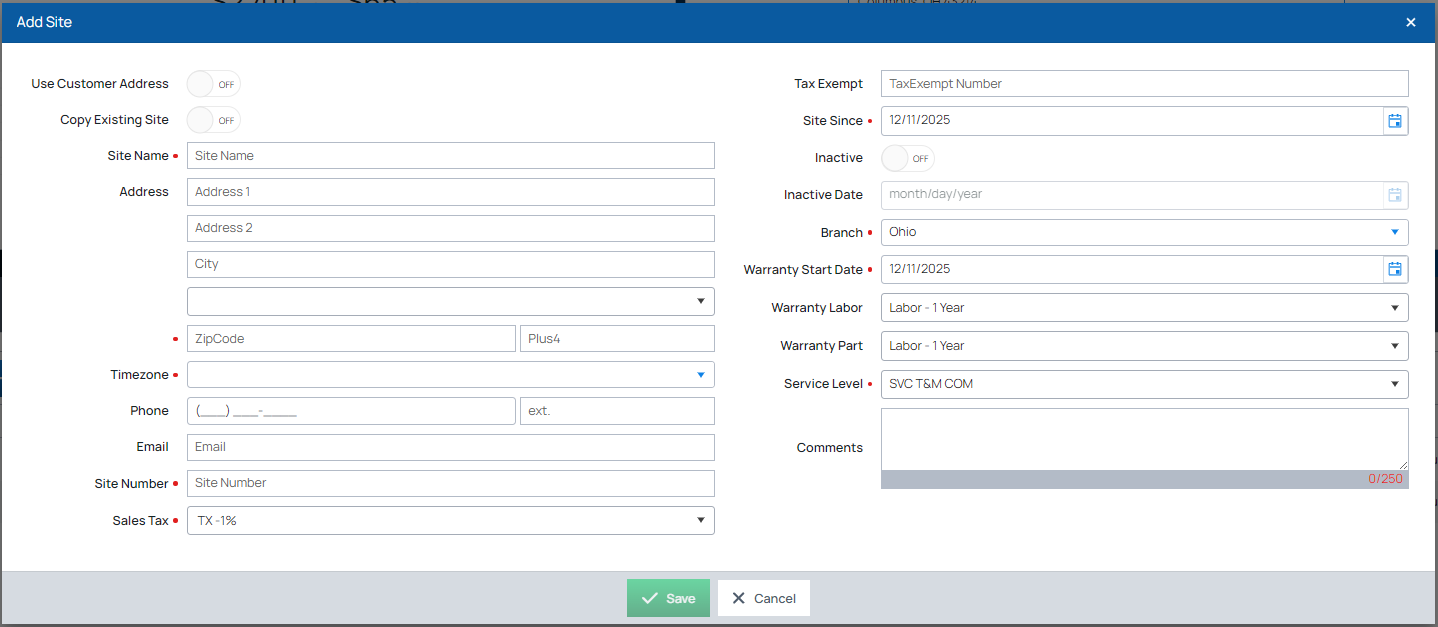Click the Warranty Start Date text field
The height and width of the screenshot is (627, 1438).
(1132, 269)
